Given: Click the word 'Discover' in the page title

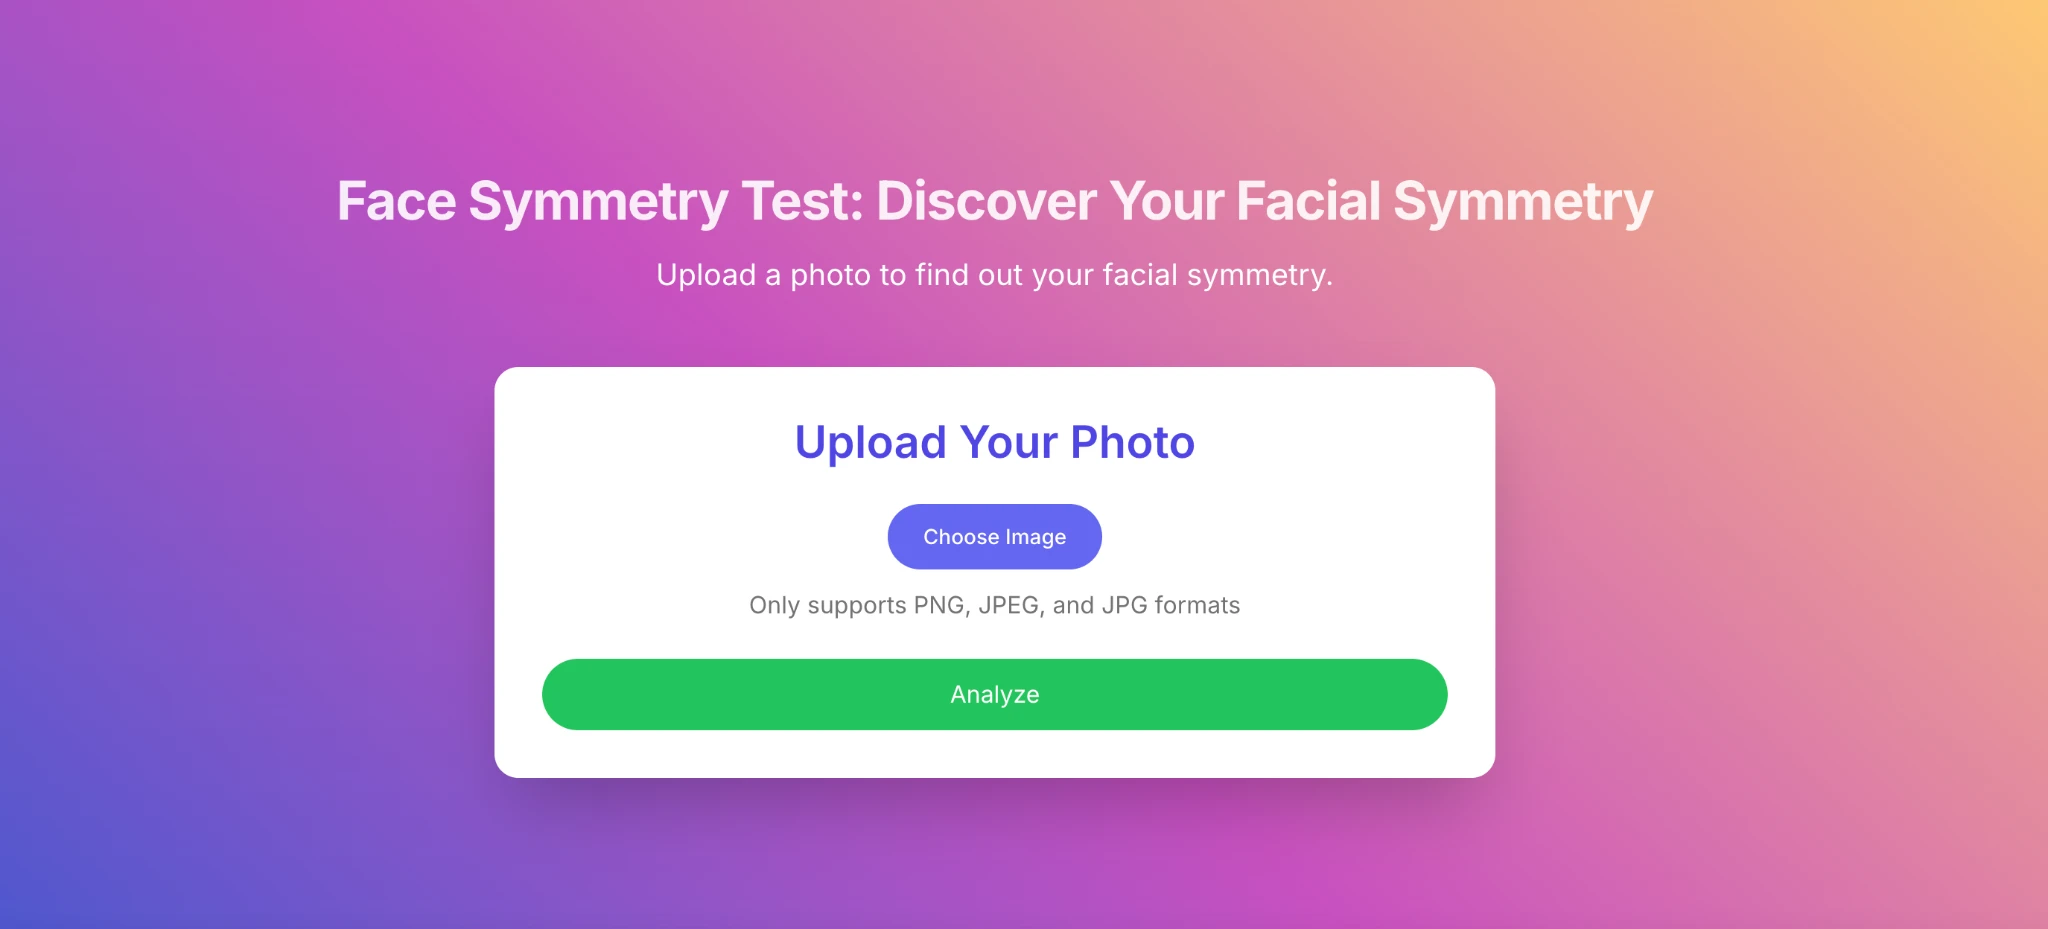Looking at the screenshot, I should 986,201.
